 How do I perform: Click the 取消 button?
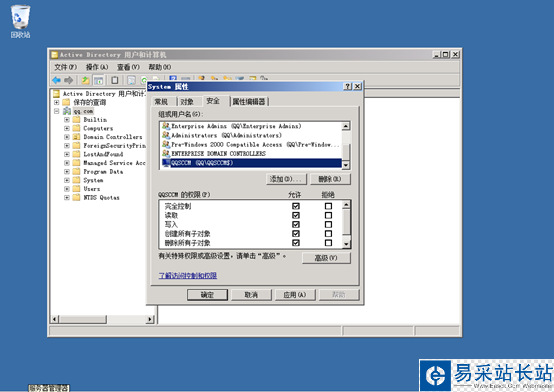(x=251, y=294)
